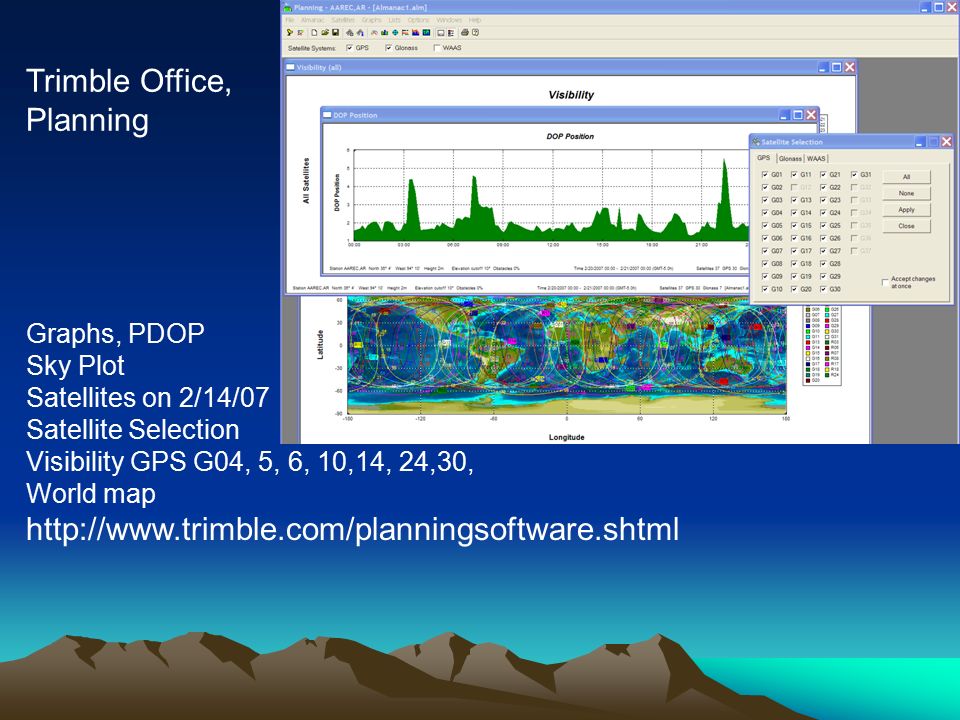
Task: Click the None button
Action: tap(906, 193)
